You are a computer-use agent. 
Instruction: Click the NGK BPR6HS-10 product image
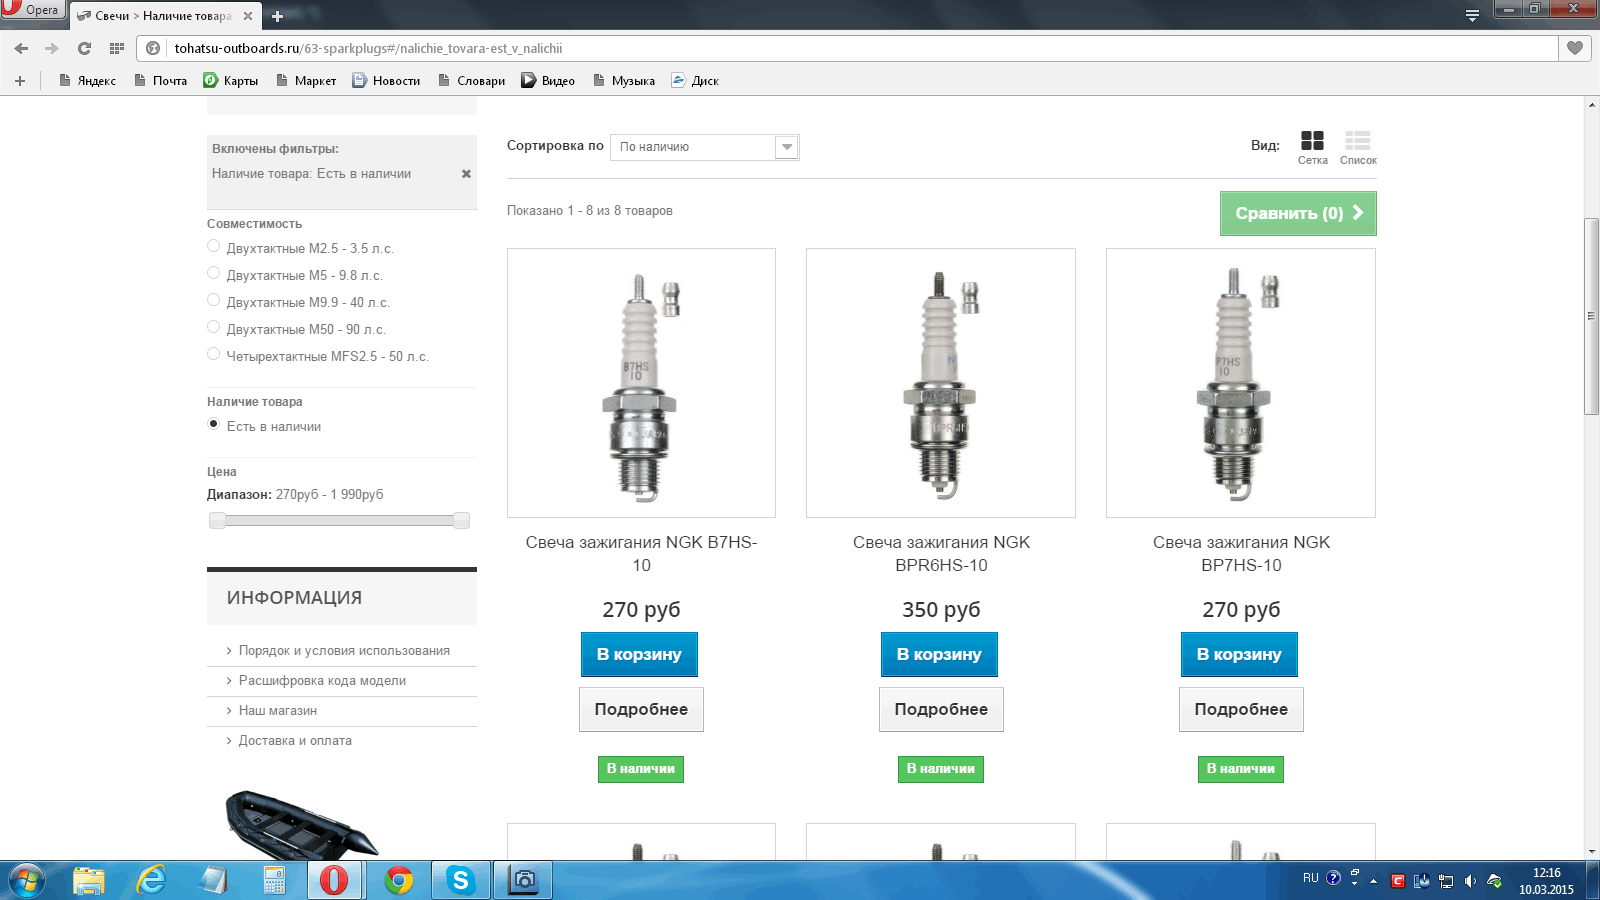941,383
